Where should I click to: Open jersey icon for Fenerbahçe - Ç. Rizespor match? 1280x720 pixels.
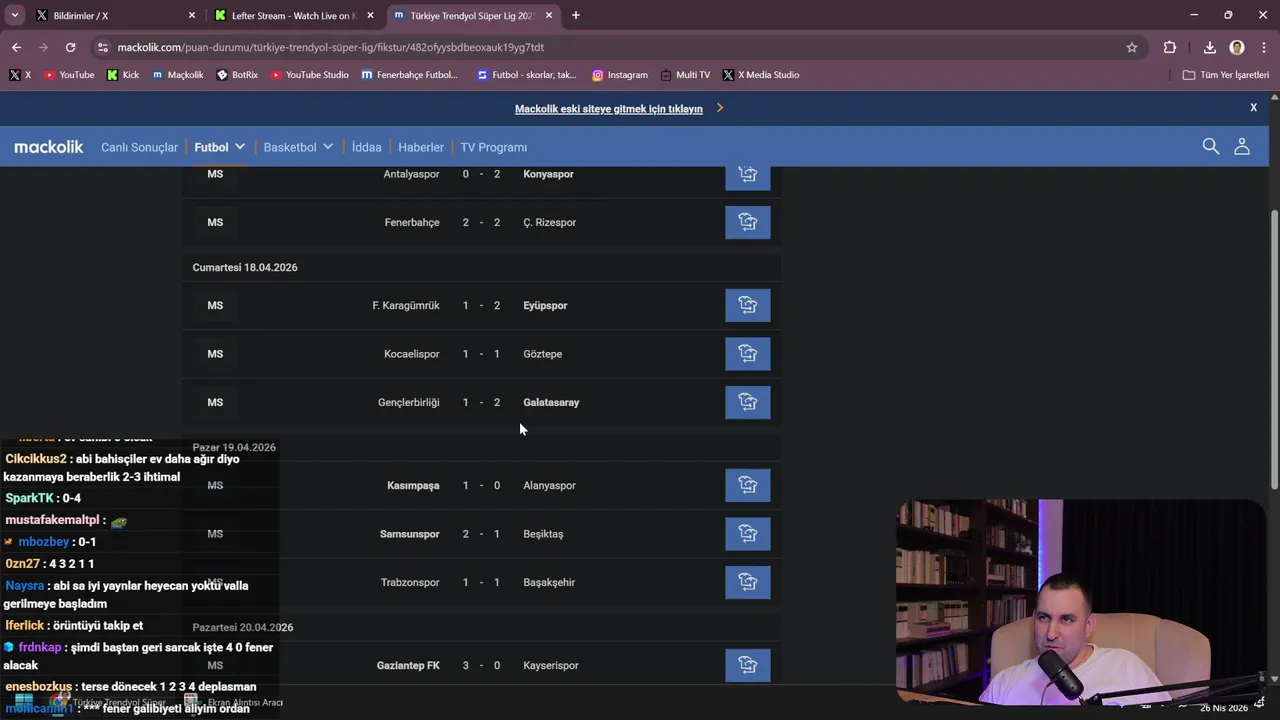tap(747, 222)
